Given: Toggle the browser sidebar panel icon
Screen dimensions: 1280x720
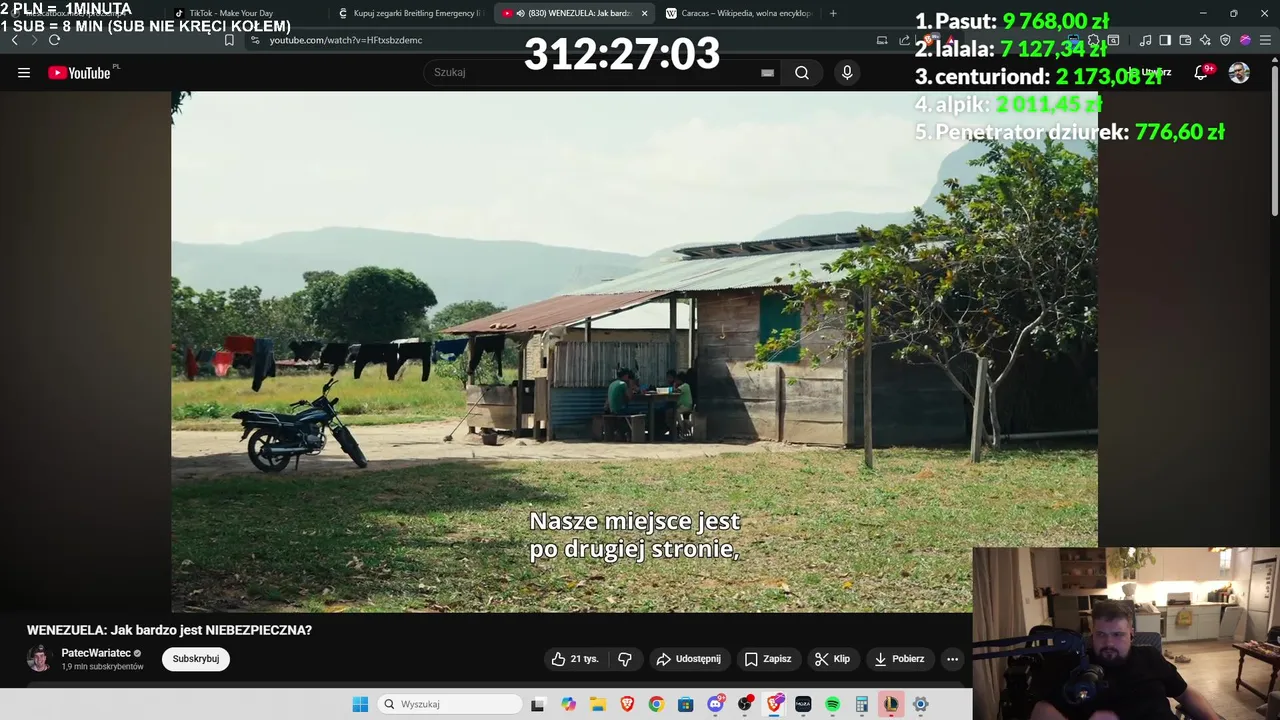Looking at the screenshot, I should (x=1165, y=40).
